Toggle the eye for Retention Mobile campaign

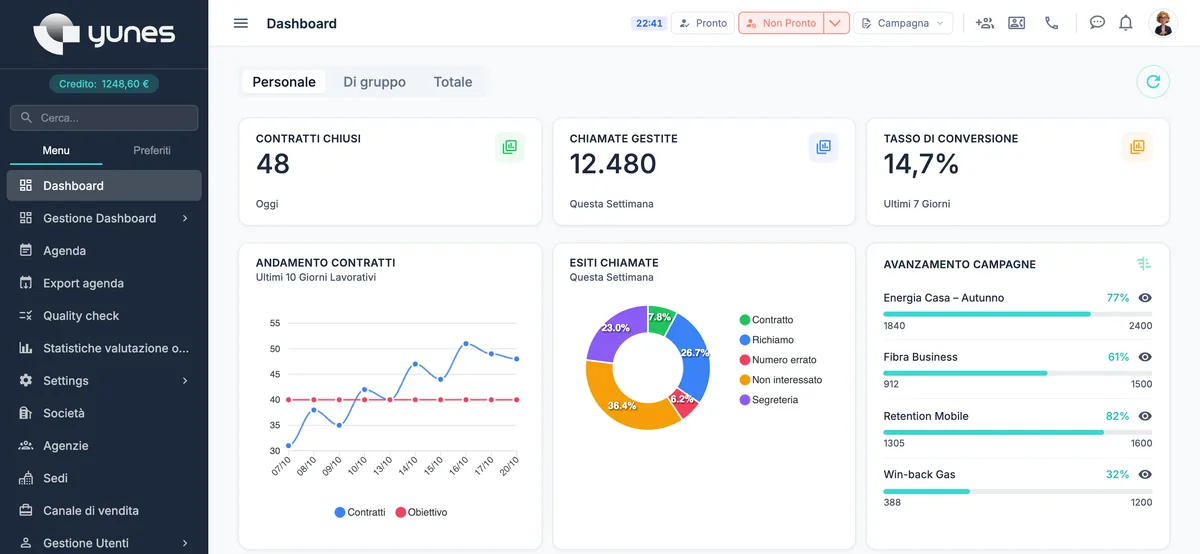pos(1145,416)
